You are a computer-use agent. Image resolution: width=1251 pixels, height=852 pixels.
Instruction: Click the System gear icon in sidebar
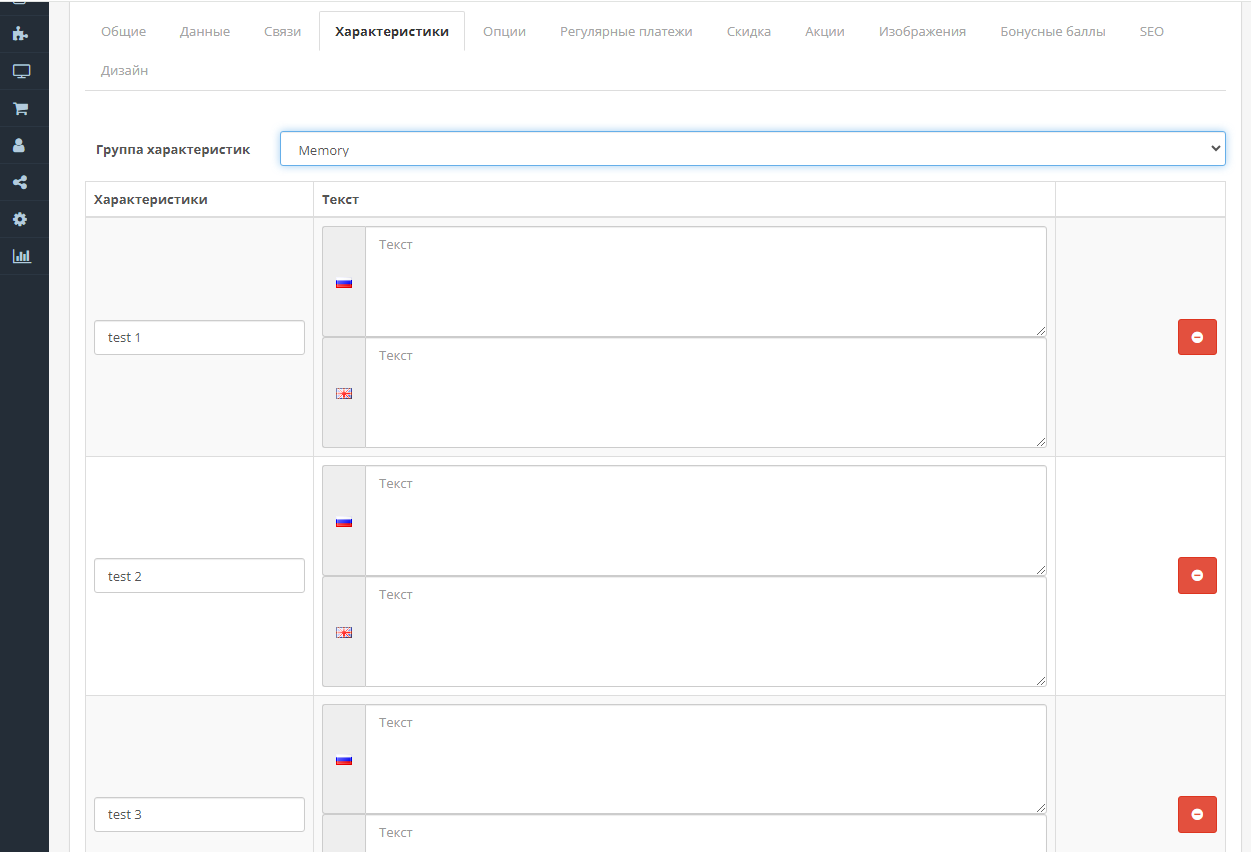pyautogui.click(x=21, y=219)
